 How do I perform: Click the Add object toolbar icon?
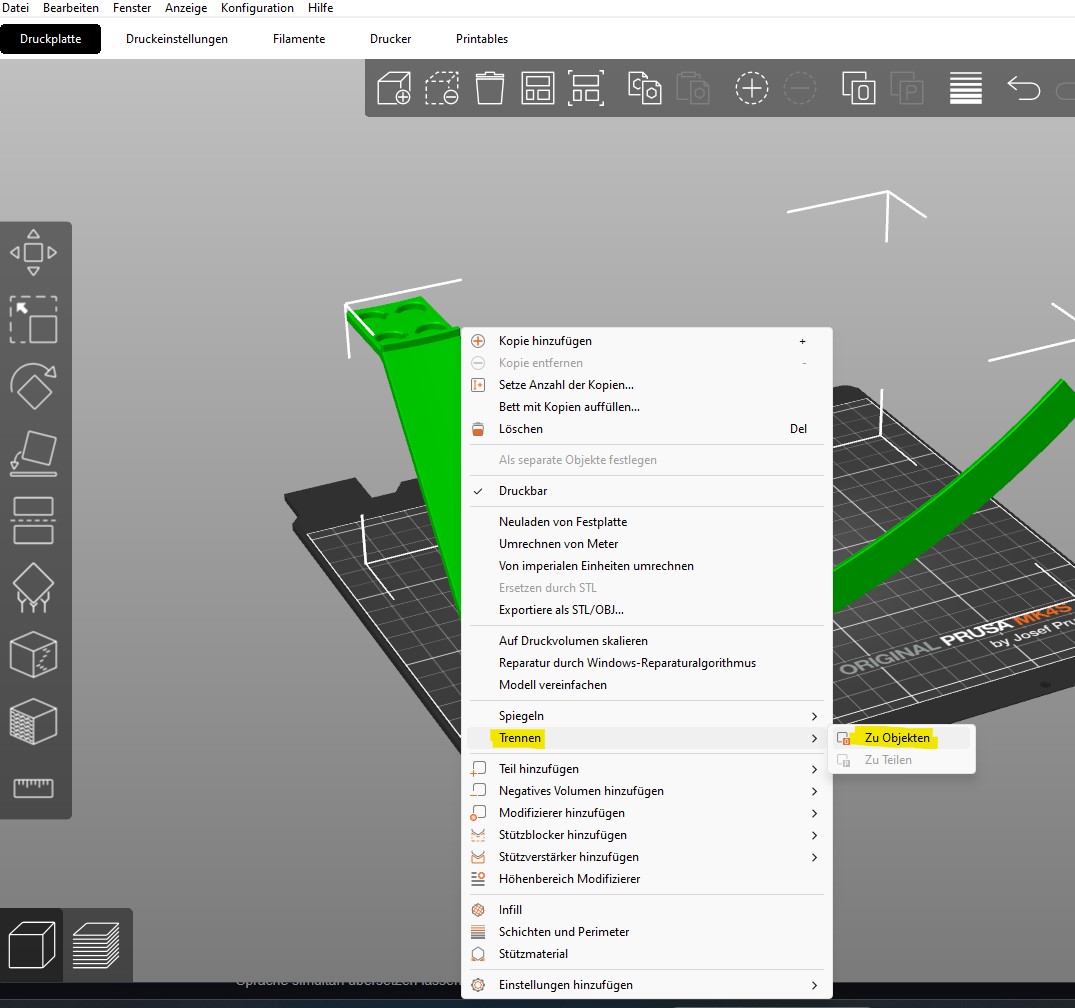pyautogui.click(x=393, y=88)
